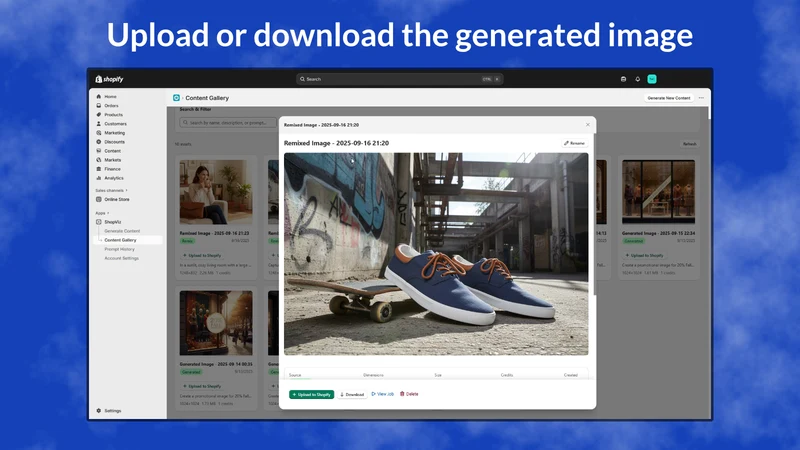Open the holiday shop window thumbnail
800x450 pixels.
[216, 323]
